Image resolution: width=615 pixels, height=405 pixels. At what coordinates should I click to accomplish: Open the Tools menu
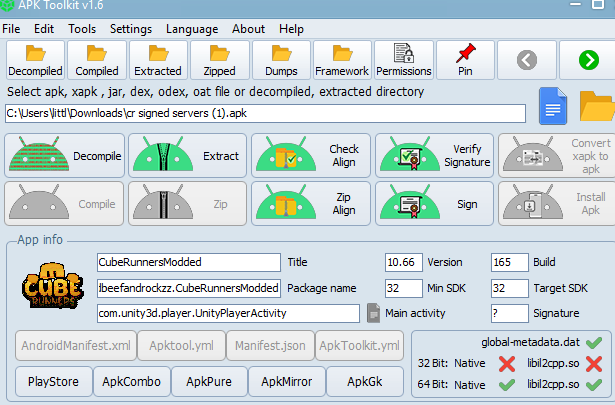pos(82,29)
